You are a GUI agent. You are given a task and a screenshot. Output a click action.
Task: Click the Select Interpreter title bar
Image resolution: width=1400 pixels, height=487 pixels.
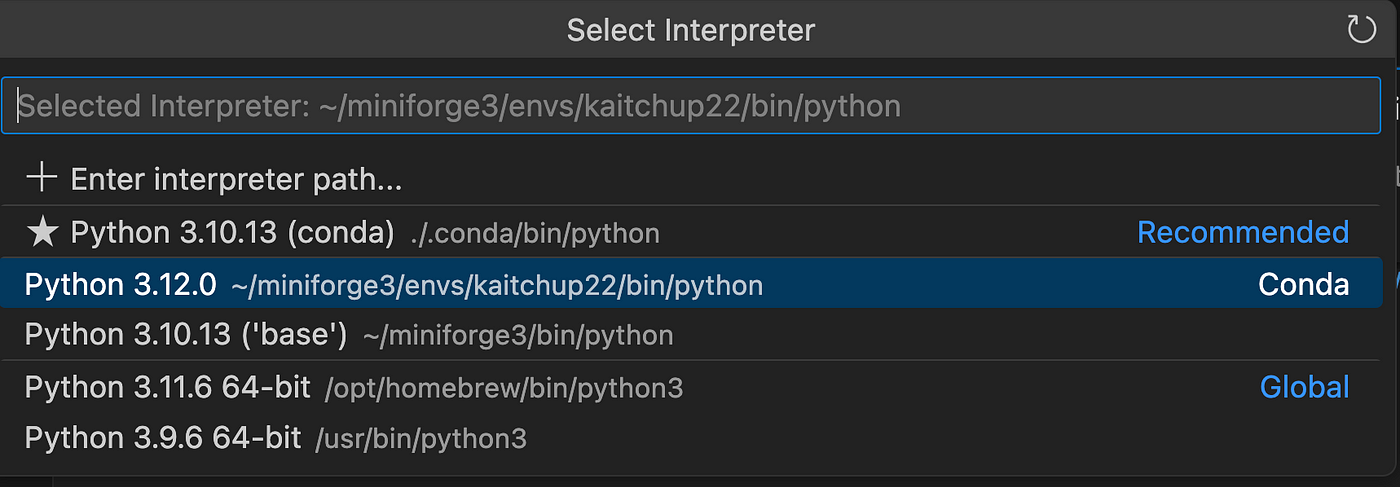pyautogui.click(x=691, y=30)
